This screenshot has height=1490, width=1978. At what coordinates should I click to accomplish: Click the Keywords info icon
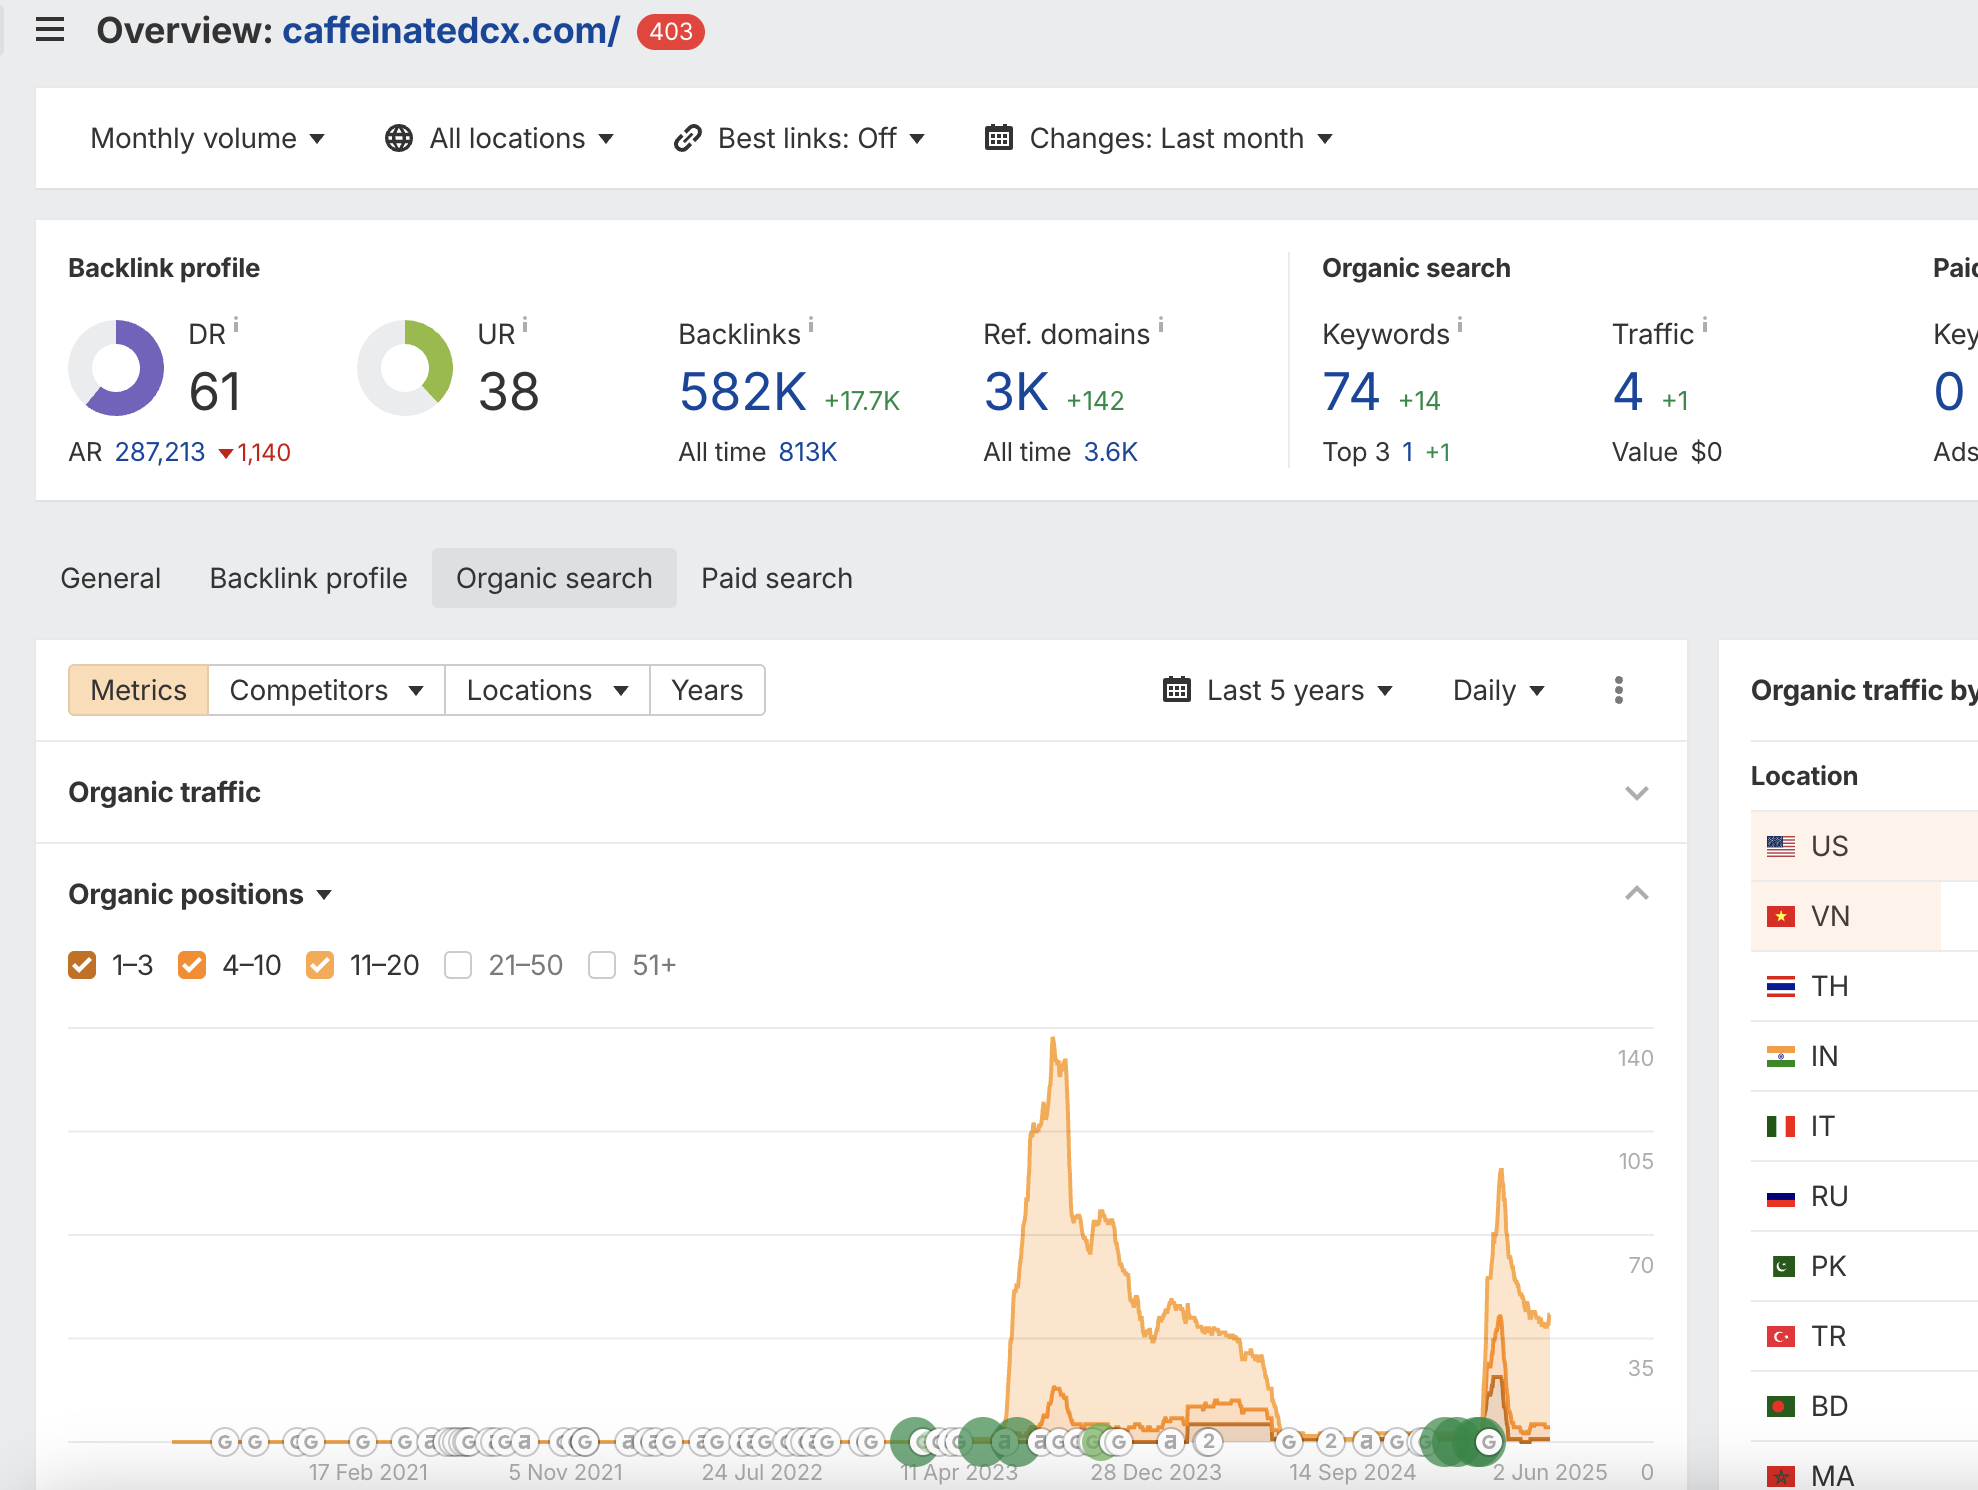click(x=1460, y=325)
